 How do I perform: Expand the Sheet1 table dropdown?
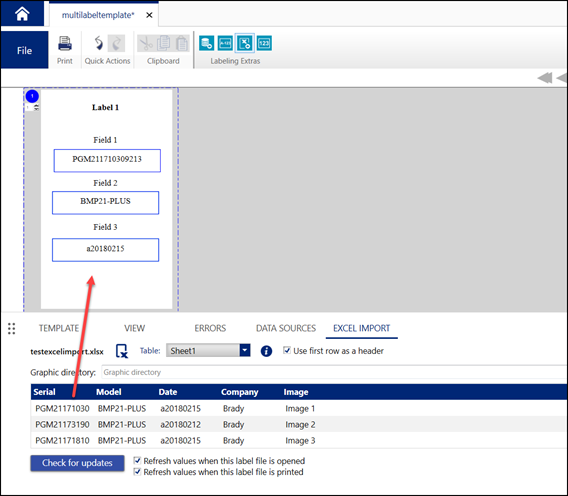[245, 350]
